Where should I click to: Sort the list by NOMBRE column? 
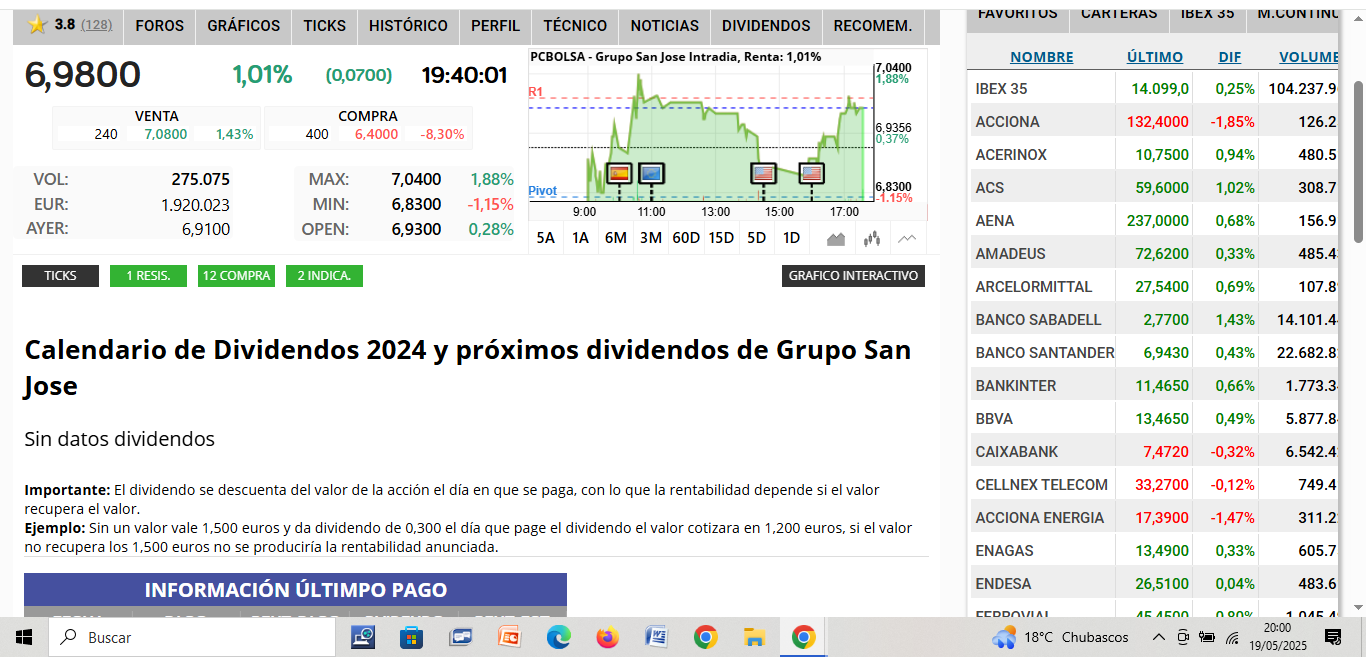click(x=1041, y=57)
